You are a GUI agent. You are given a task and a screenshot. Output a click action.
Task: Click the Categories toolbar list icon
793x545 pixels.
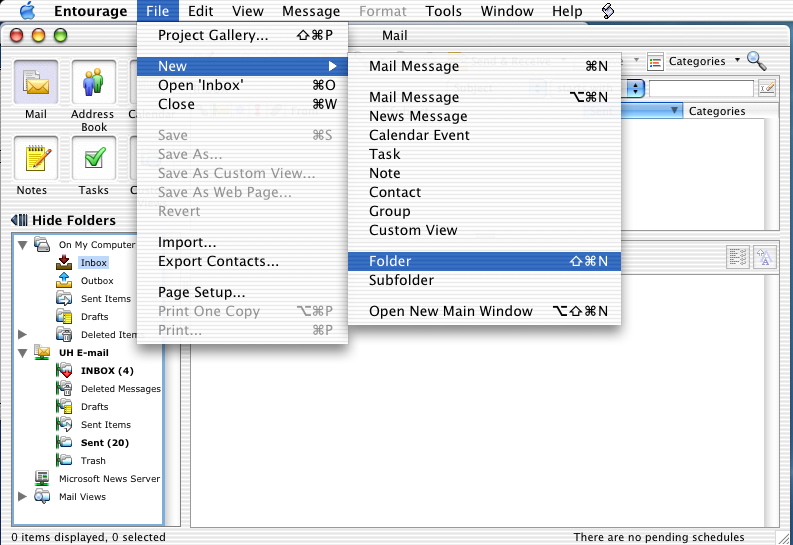coord(655,62)
